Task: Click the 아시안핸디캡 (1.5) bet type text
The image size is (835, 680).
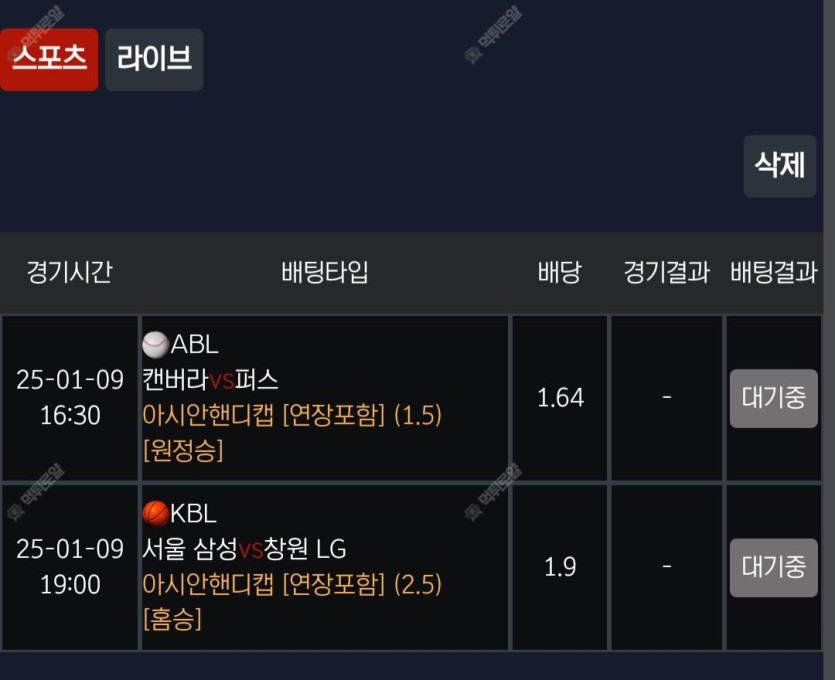Action: coord(292,415)
